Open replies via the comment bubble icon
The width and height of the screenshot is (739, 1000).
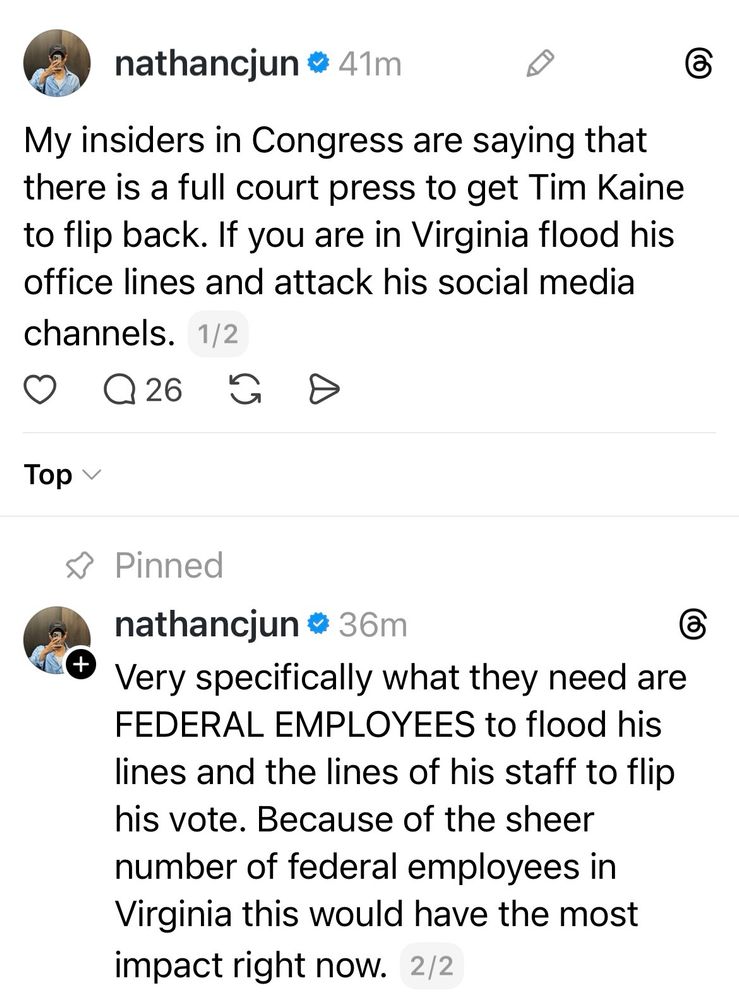point(119,390)
